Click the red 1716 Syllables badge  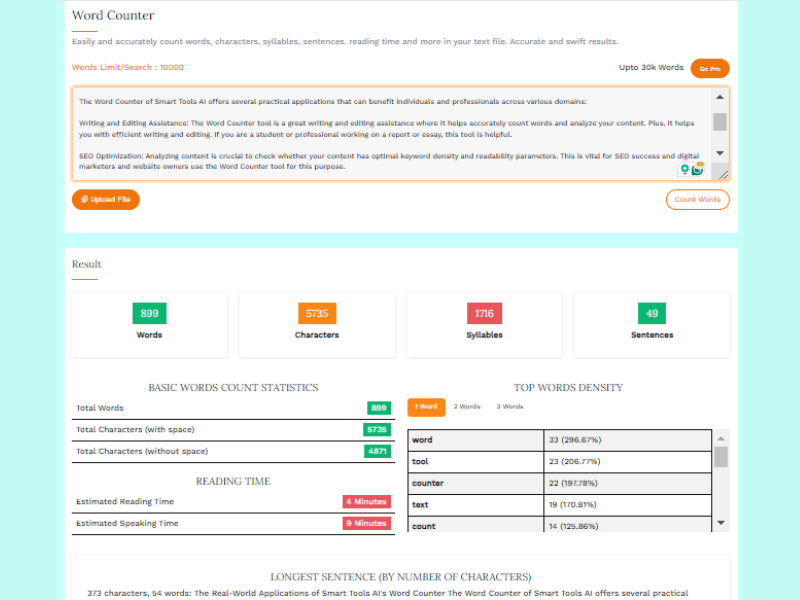[484, 313]
